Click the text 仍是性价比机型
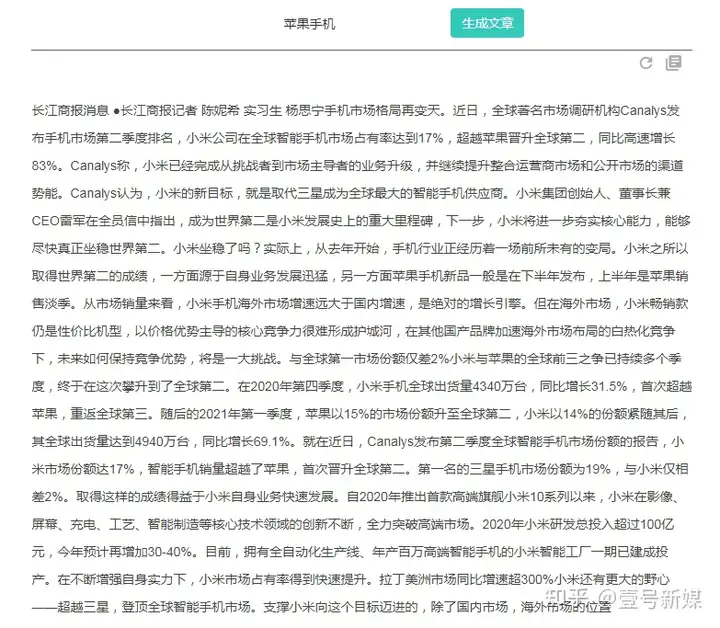The image size is (720, 628). (x=77, y=331)
